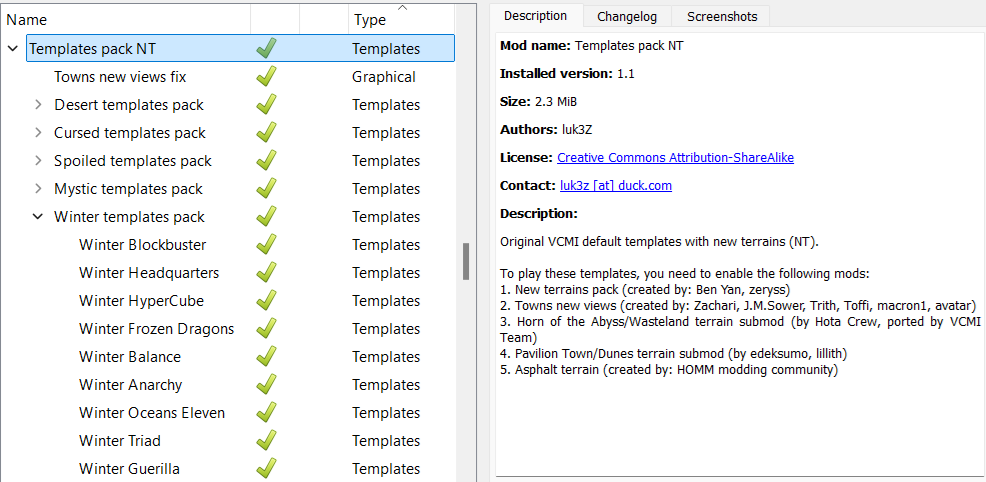
Task: Click green checkmark for Towns new views fix
Action: click(x=266, y=77)
